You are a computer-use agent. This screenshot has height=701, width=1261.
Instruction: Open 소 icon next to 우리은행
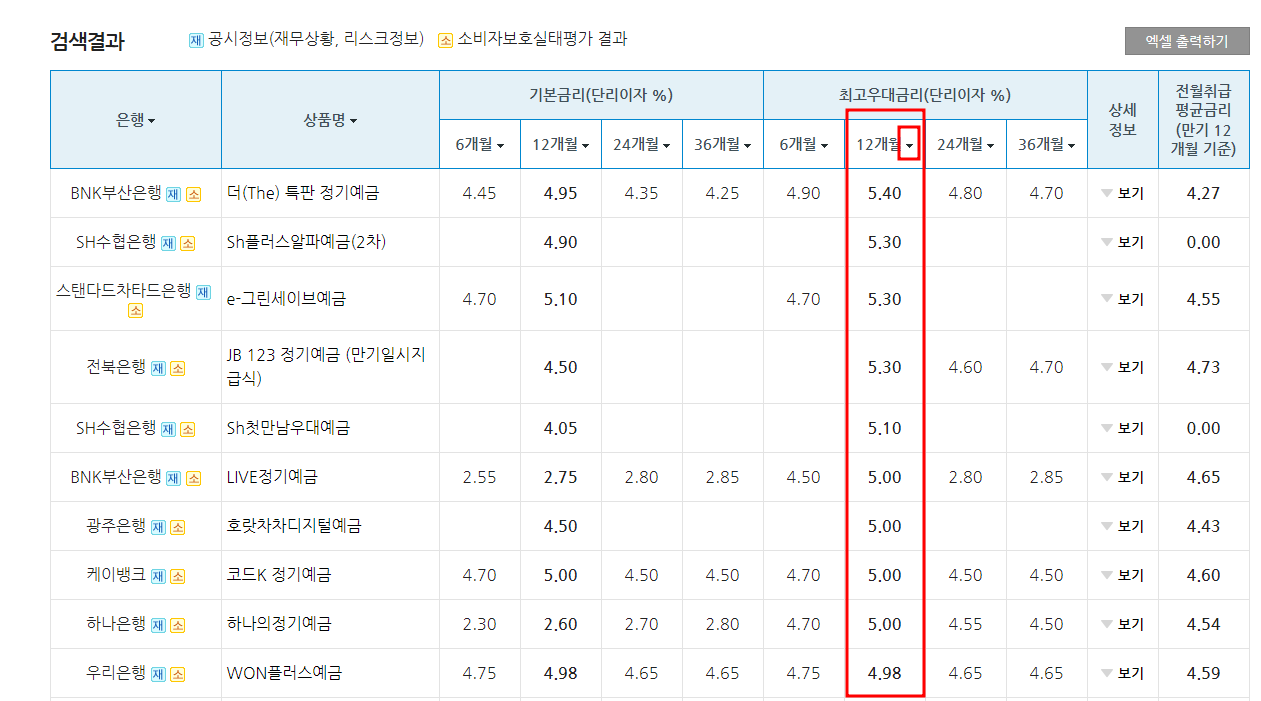178,674
